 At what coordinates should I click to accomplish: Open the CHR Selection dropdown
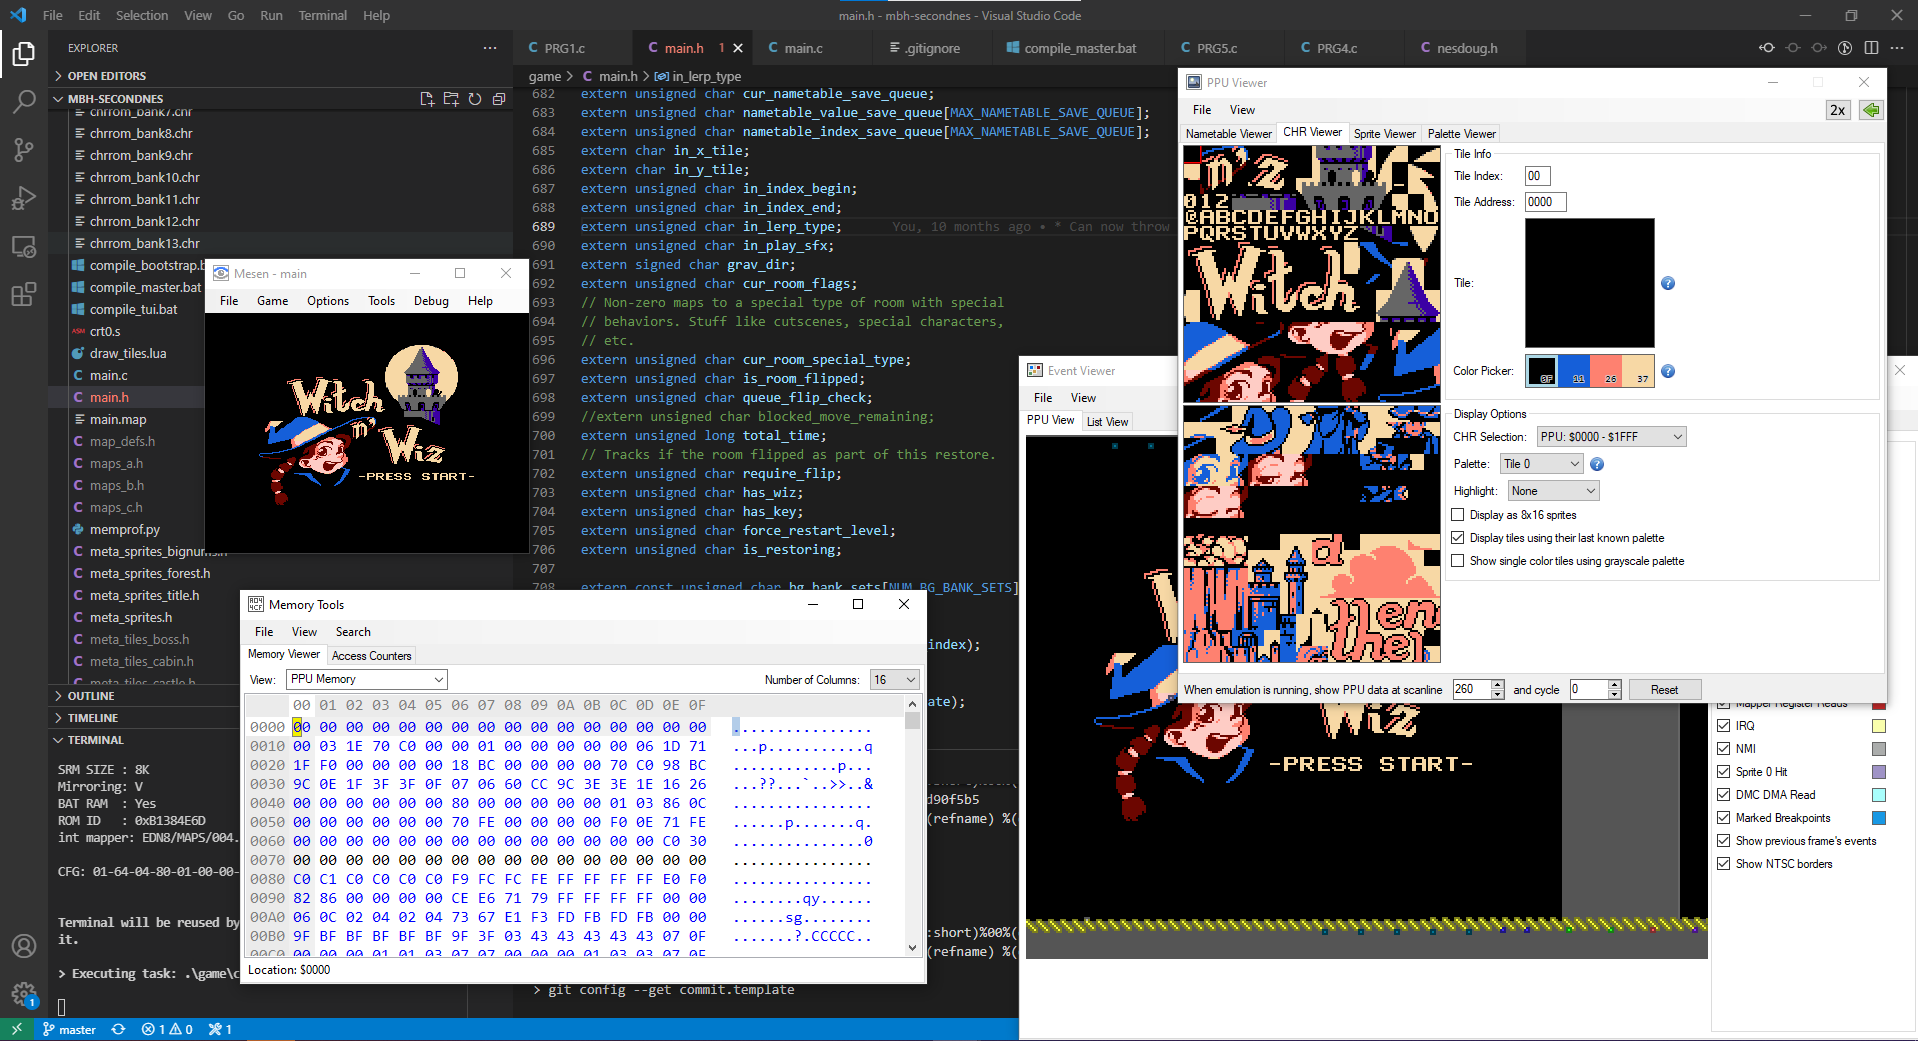tap(1611, 437)
